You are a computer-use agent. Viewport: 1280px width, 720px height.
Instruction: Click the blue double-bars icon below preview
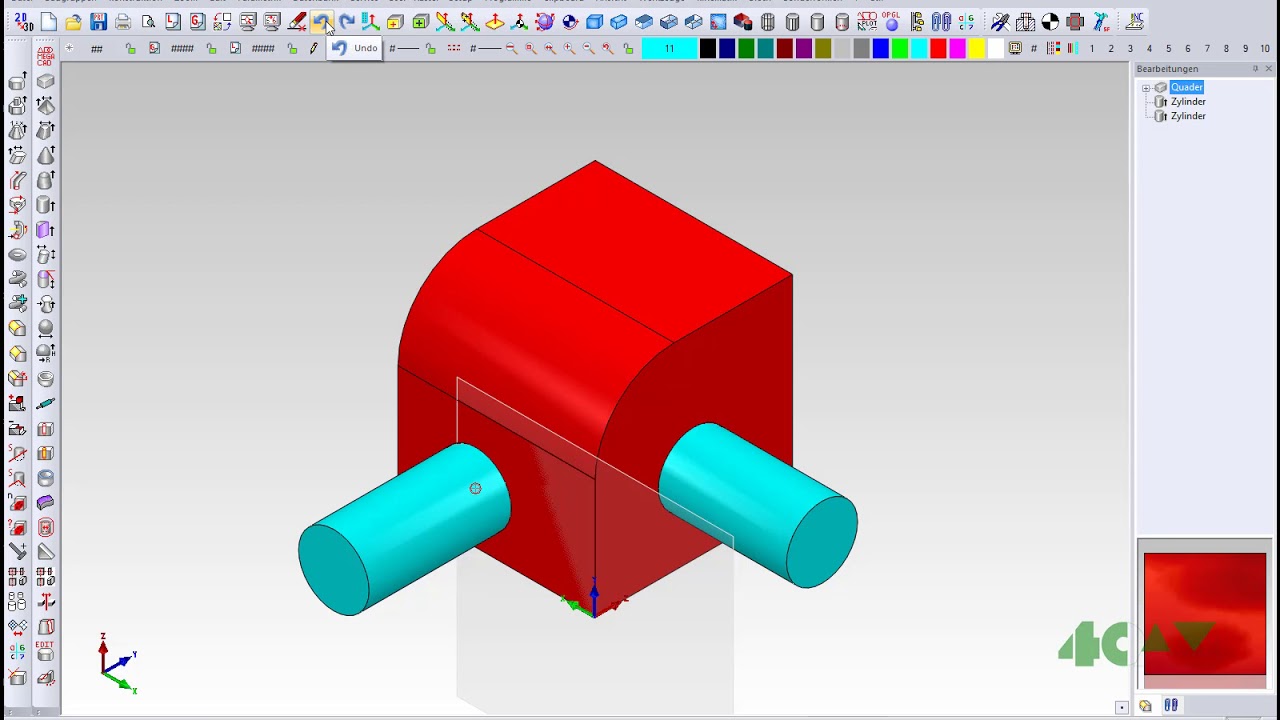[1171, 705]
